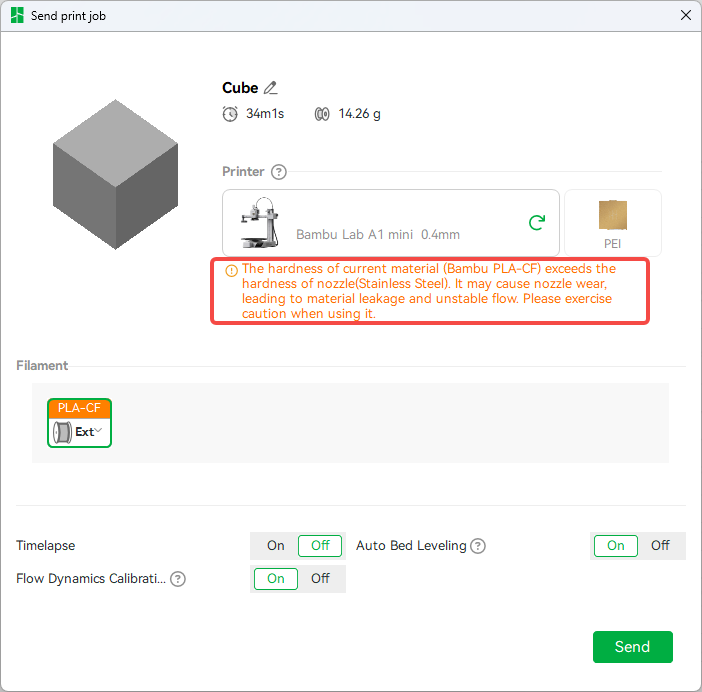Disable Flow Dynamics Calibration with Off

coord(320,579)
